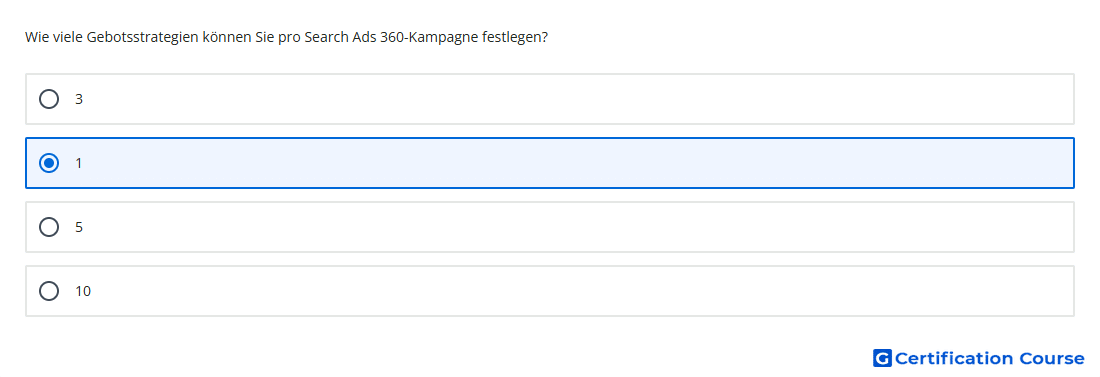Select the radio button for answer 10
Image resolution: width=1100 pixels, height=377 pixels.
[x=49, y=291]
